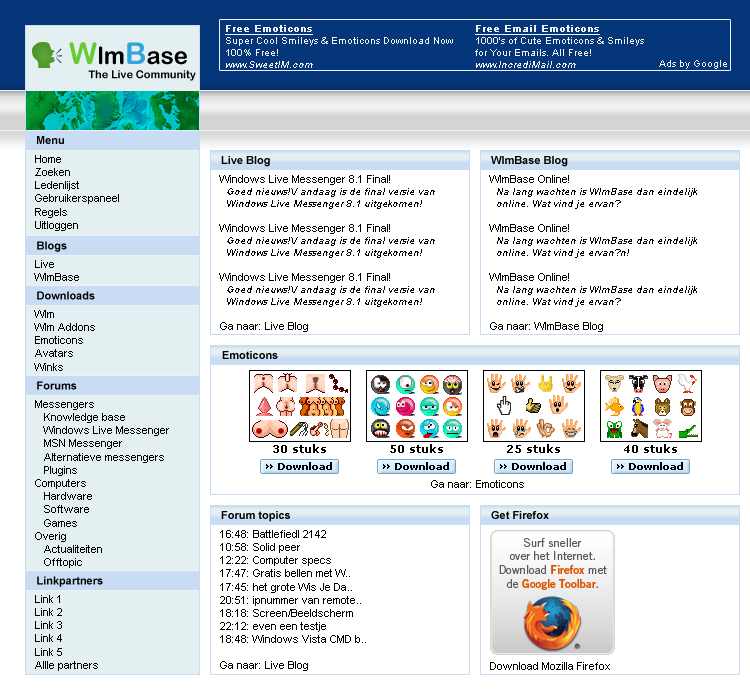Open Wlm Addons downloads
Viewport: 750px width, 700px height.
pyautogui.click(x=65, y=327)
